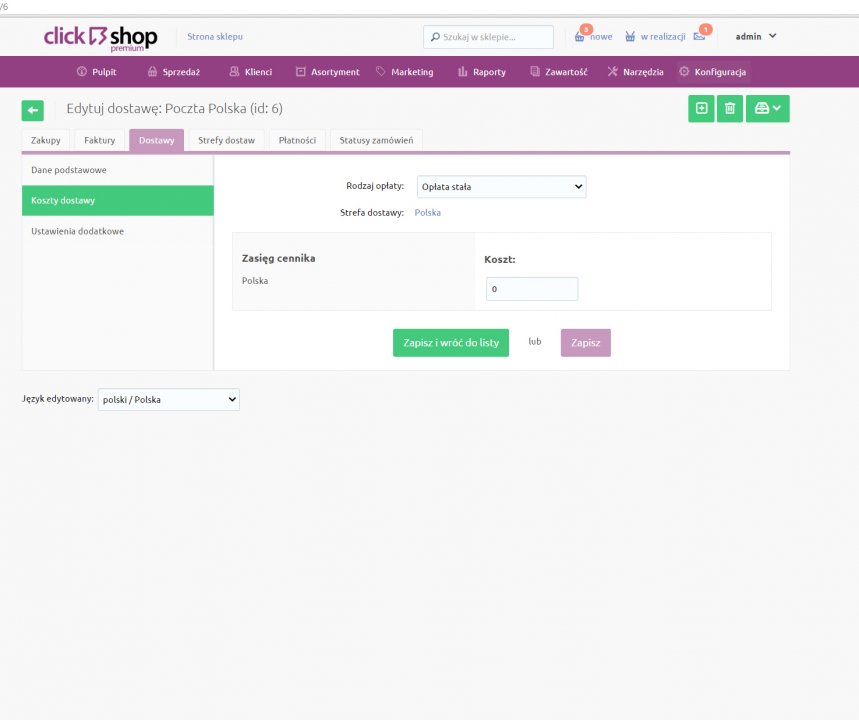
Task: Select Dane podstawowe in the sidebar
Action: 118,170
